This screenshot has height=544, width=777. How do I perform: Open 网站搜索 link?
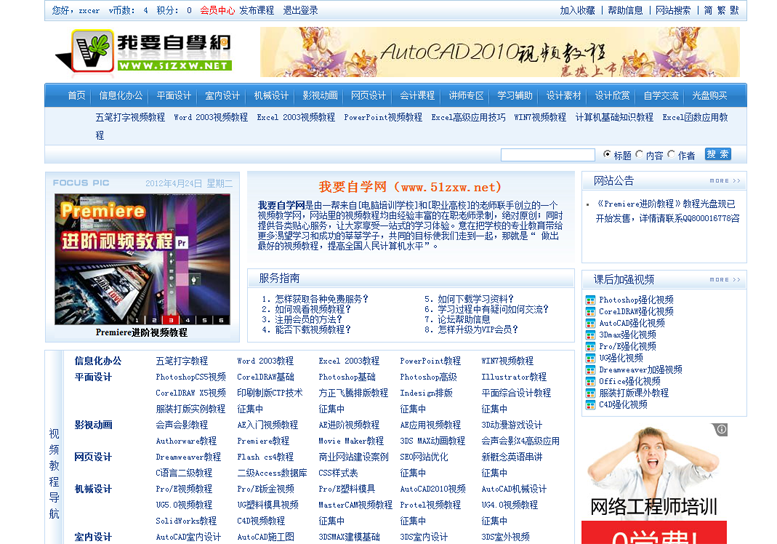[x=673, y=10]
